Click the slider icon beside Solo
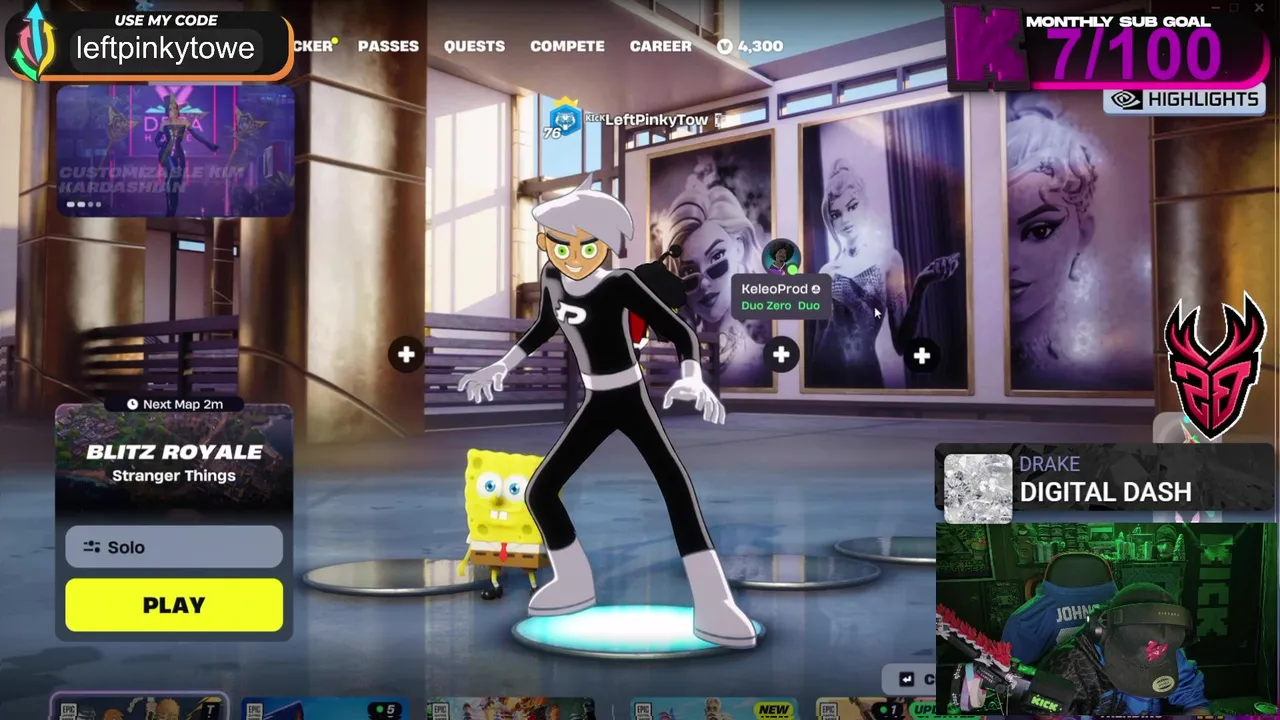The height and width of the screenshot is (720, 1280). coord(92,547)
